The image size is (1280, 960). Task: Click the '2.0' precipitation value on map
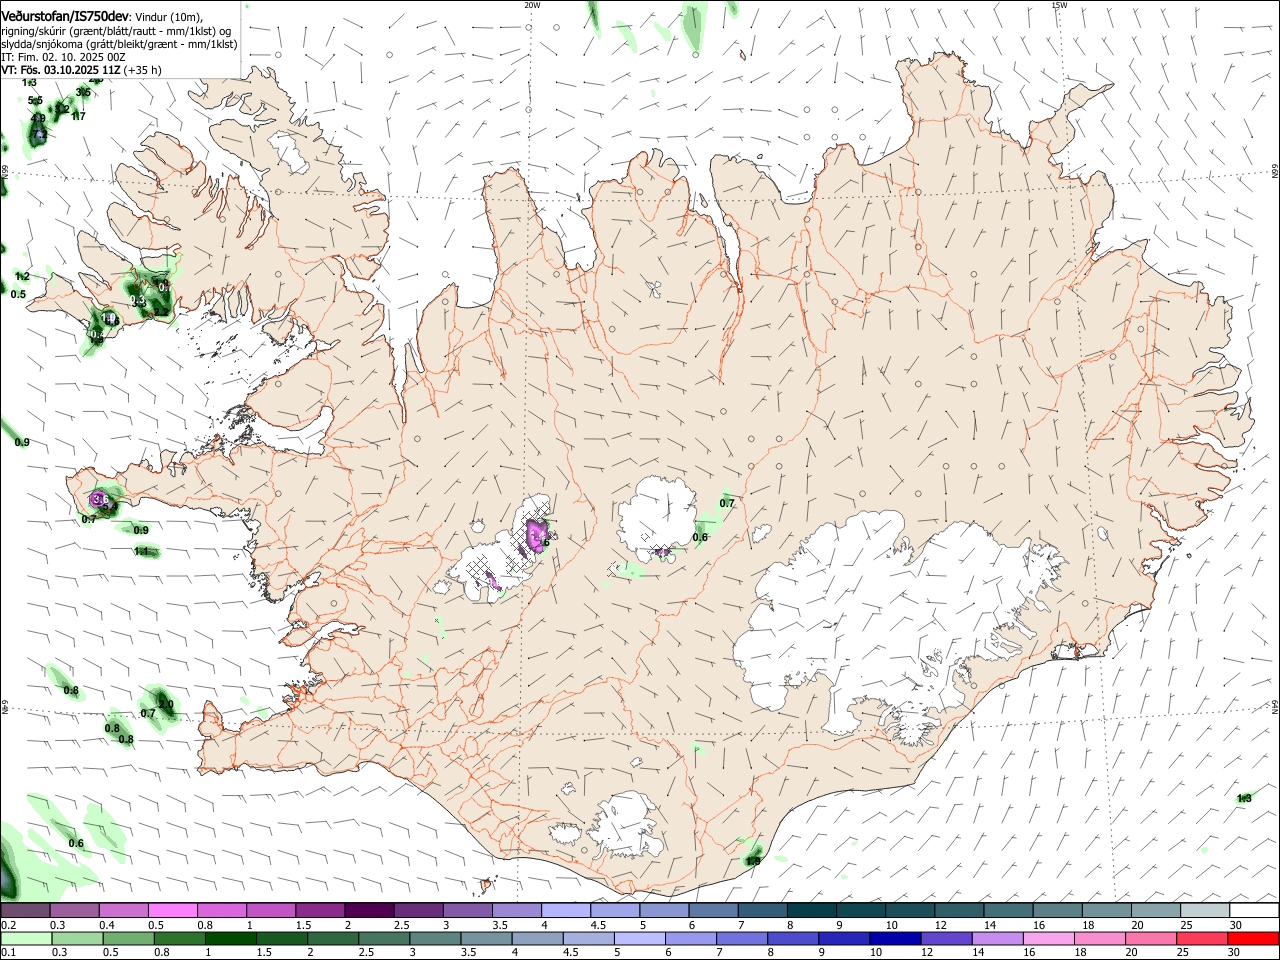166,705
